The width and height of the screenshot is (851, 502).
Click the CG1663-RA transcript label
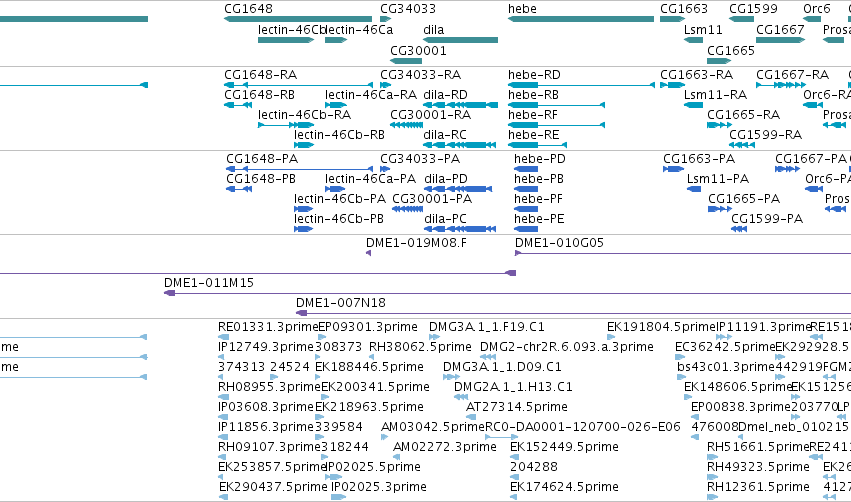tap(696, 75)
